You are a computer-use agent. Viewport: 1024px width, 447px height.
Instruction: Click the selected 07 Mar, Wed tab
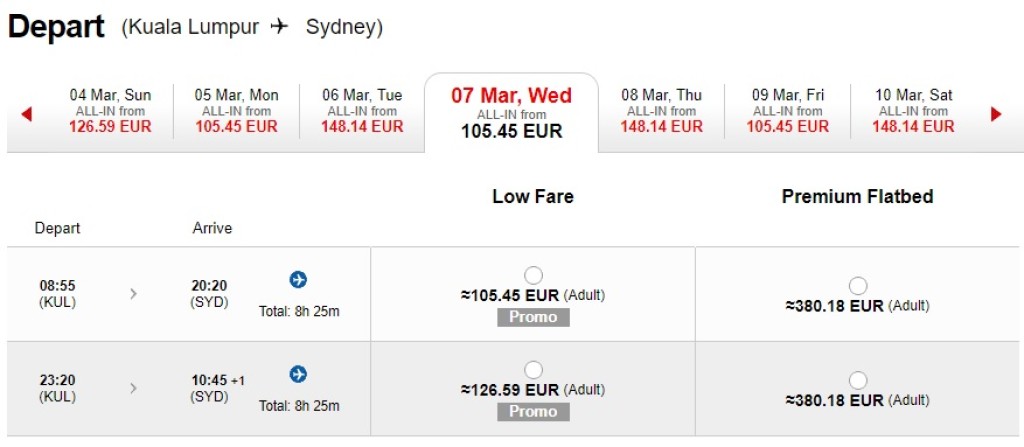tap(511, 112)
